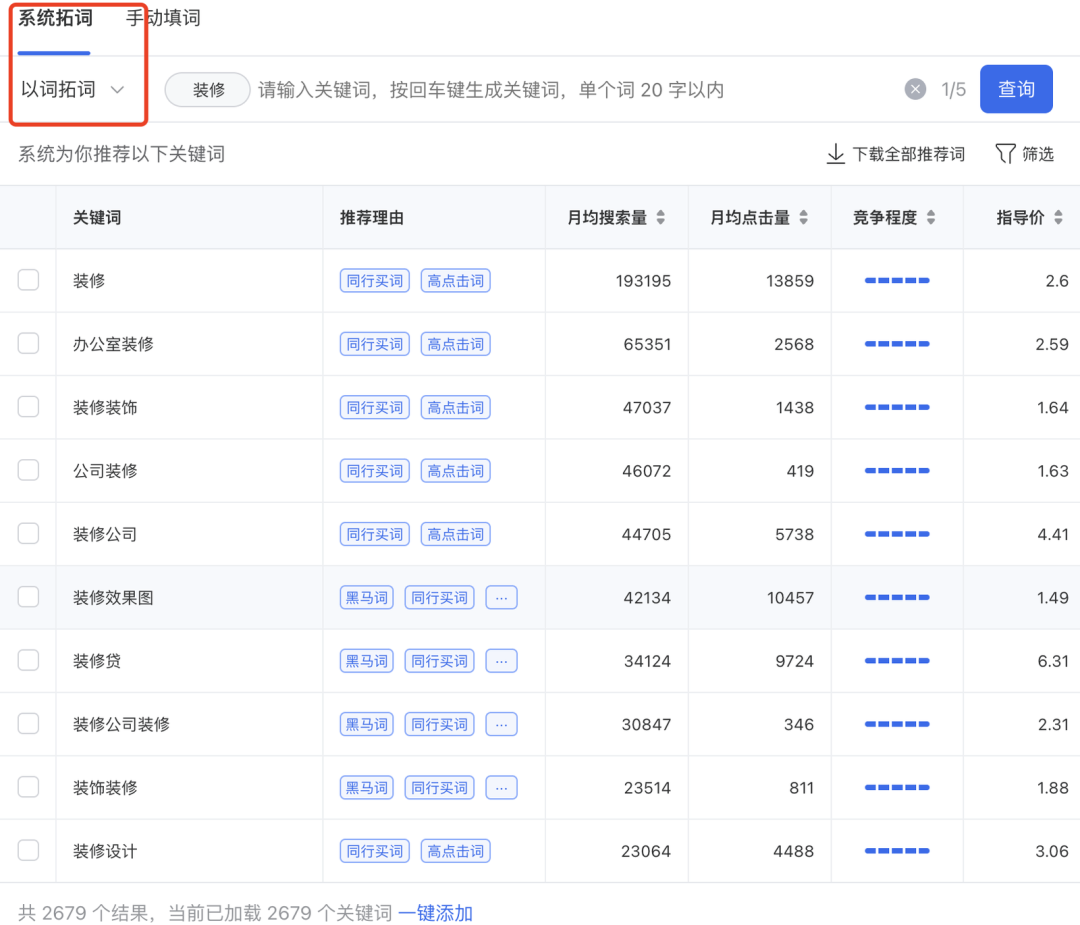Tick the checkbox next to 装修设计
The height and width of the screenshot is (925, 1080).
tap(28, 851)
